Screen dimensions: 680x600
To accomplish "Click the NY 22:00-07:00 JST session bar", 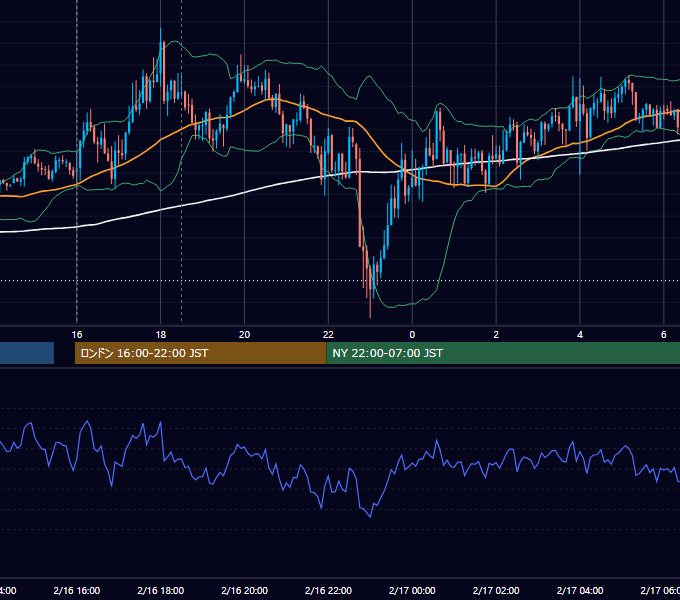I will (503, 353).
